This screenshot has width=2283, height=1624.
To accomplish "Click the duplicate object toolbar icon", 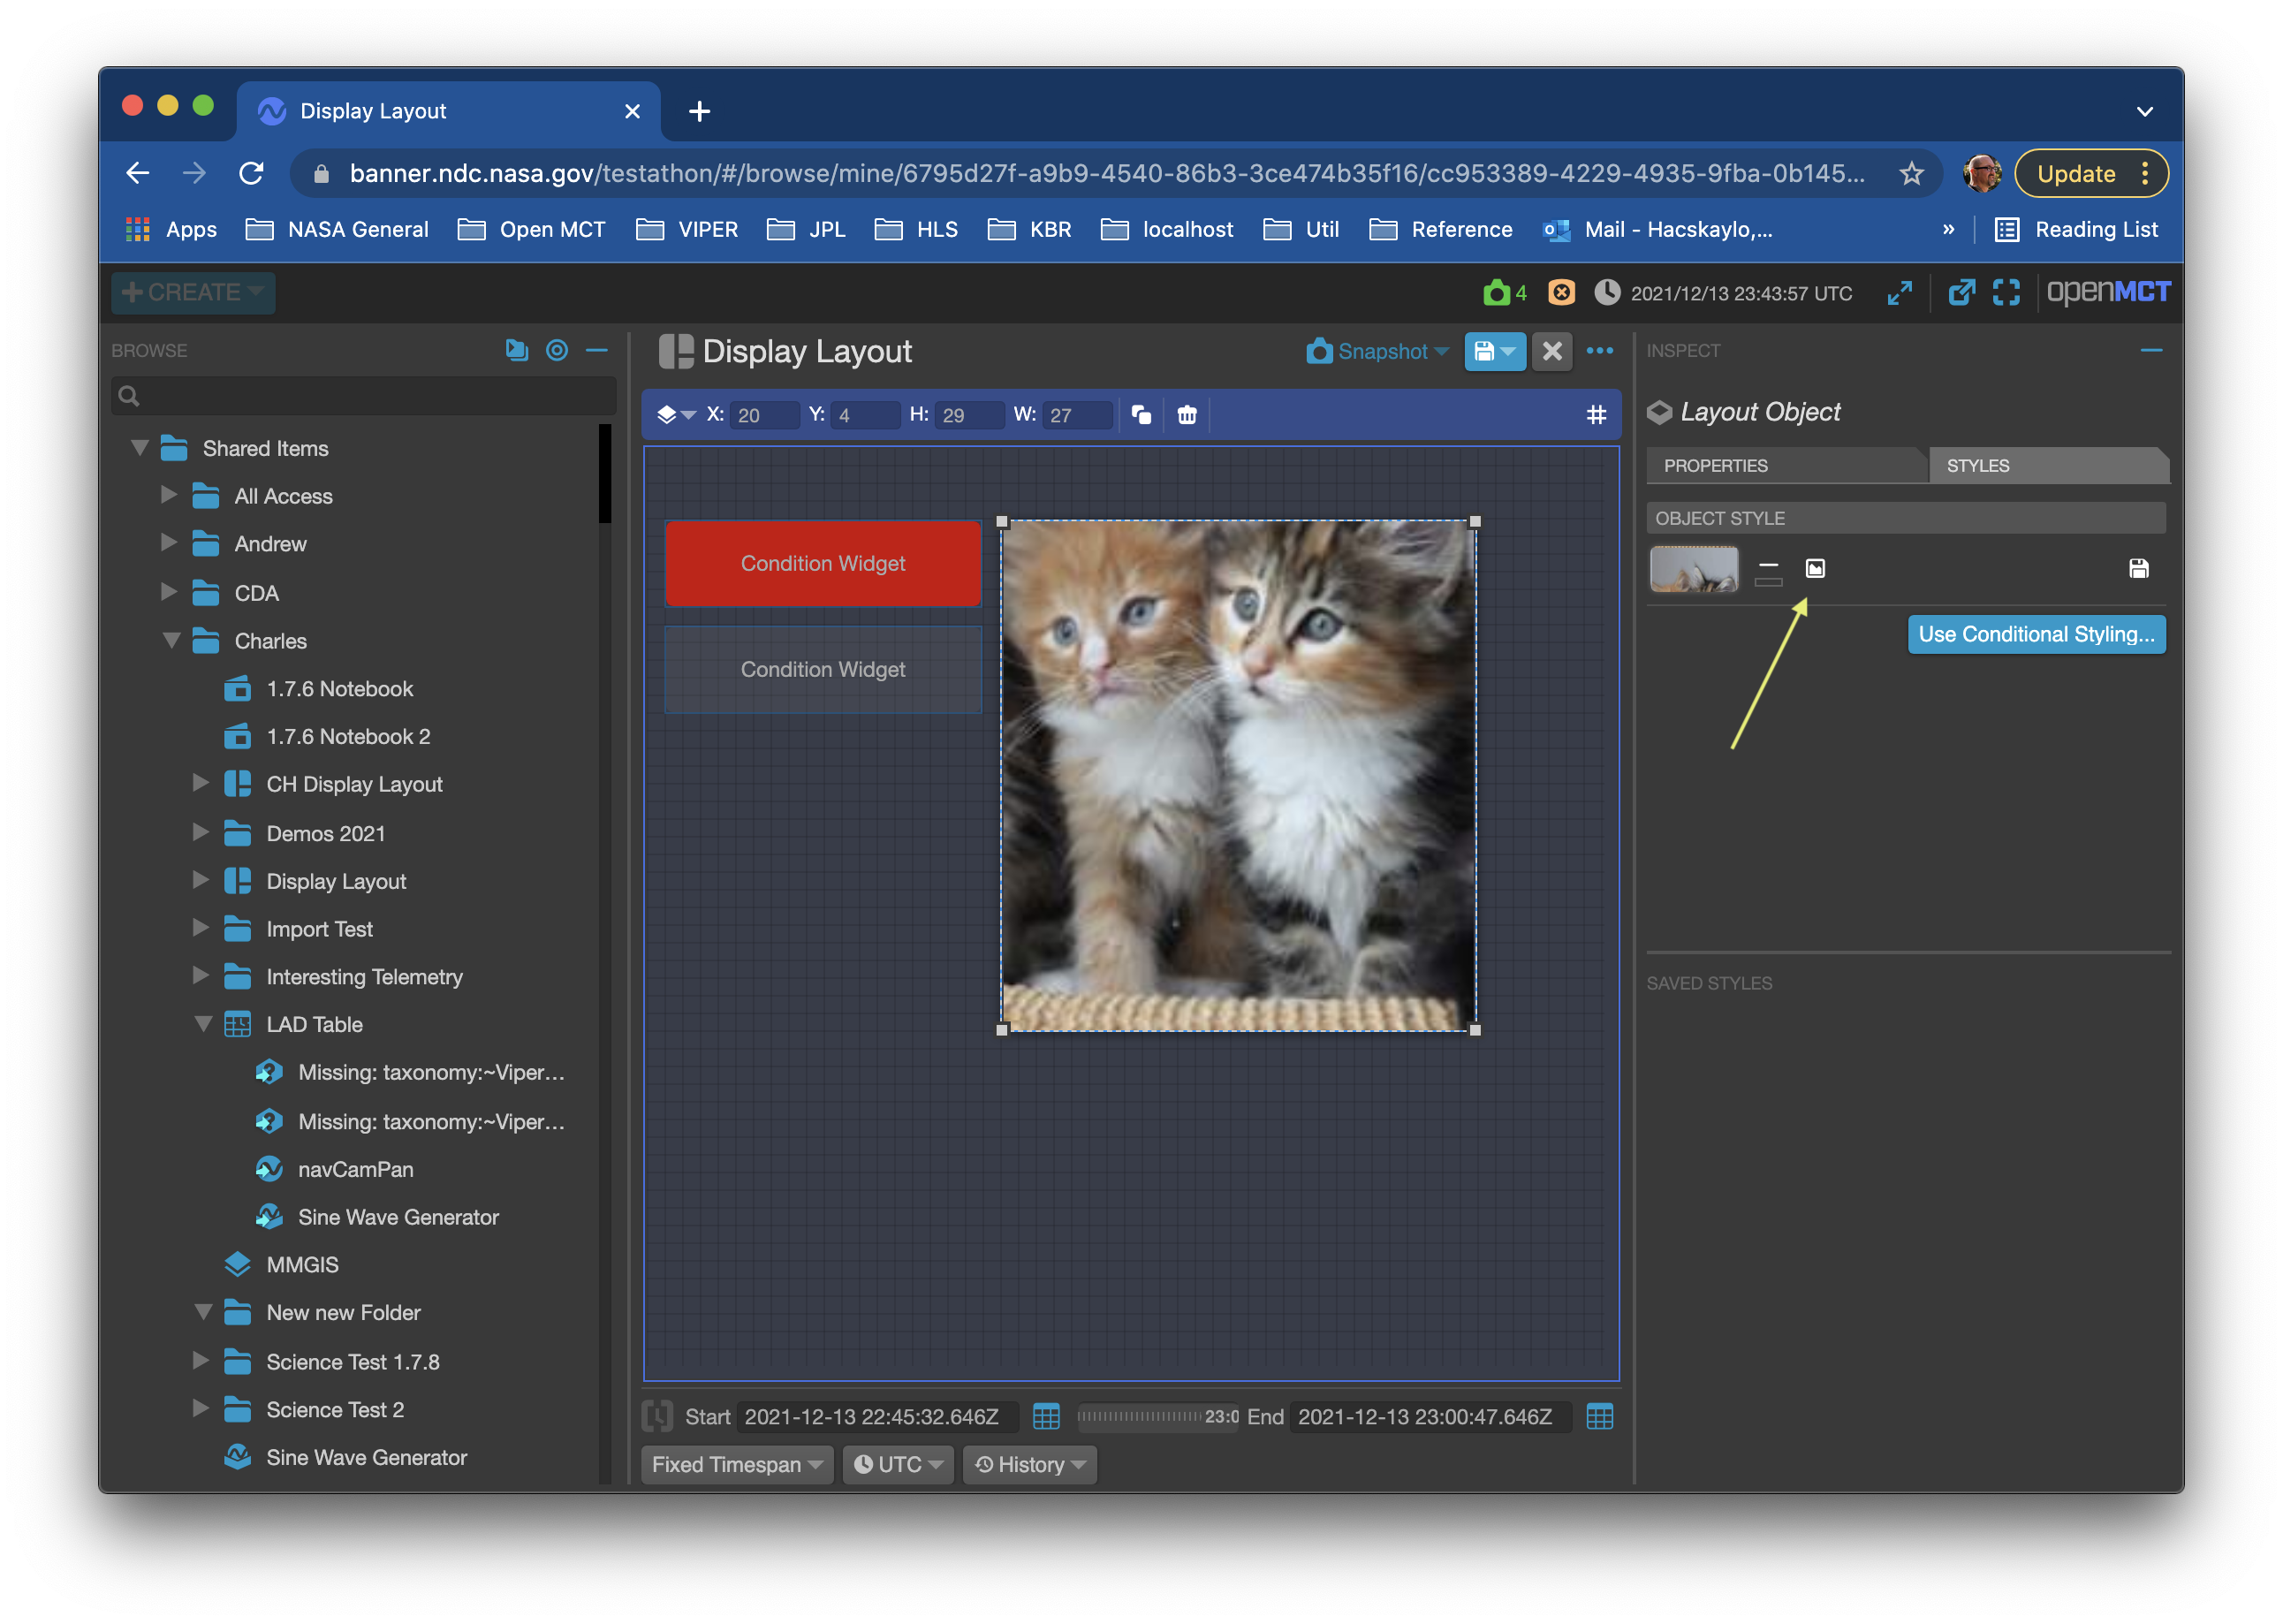I will [x=1141, y=414].
